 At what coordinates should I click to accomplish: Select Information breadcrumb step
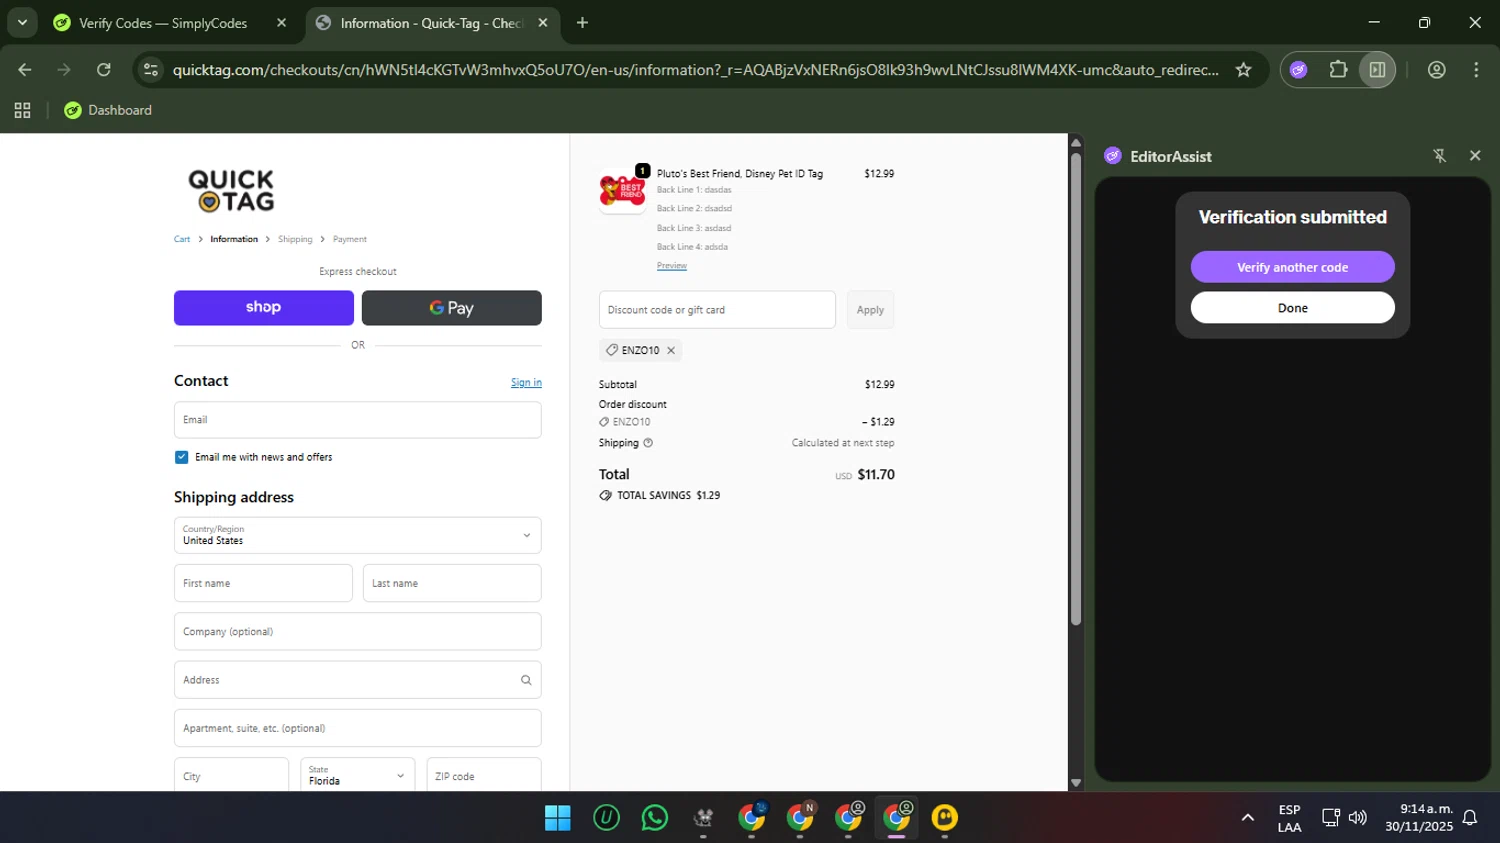pos(234,239)
